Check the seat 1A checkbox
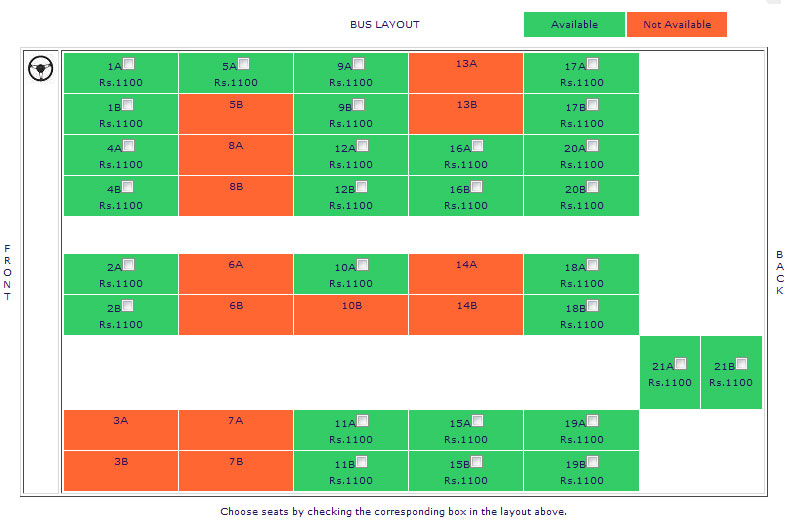The image size is (788, 521). point(129,64)
